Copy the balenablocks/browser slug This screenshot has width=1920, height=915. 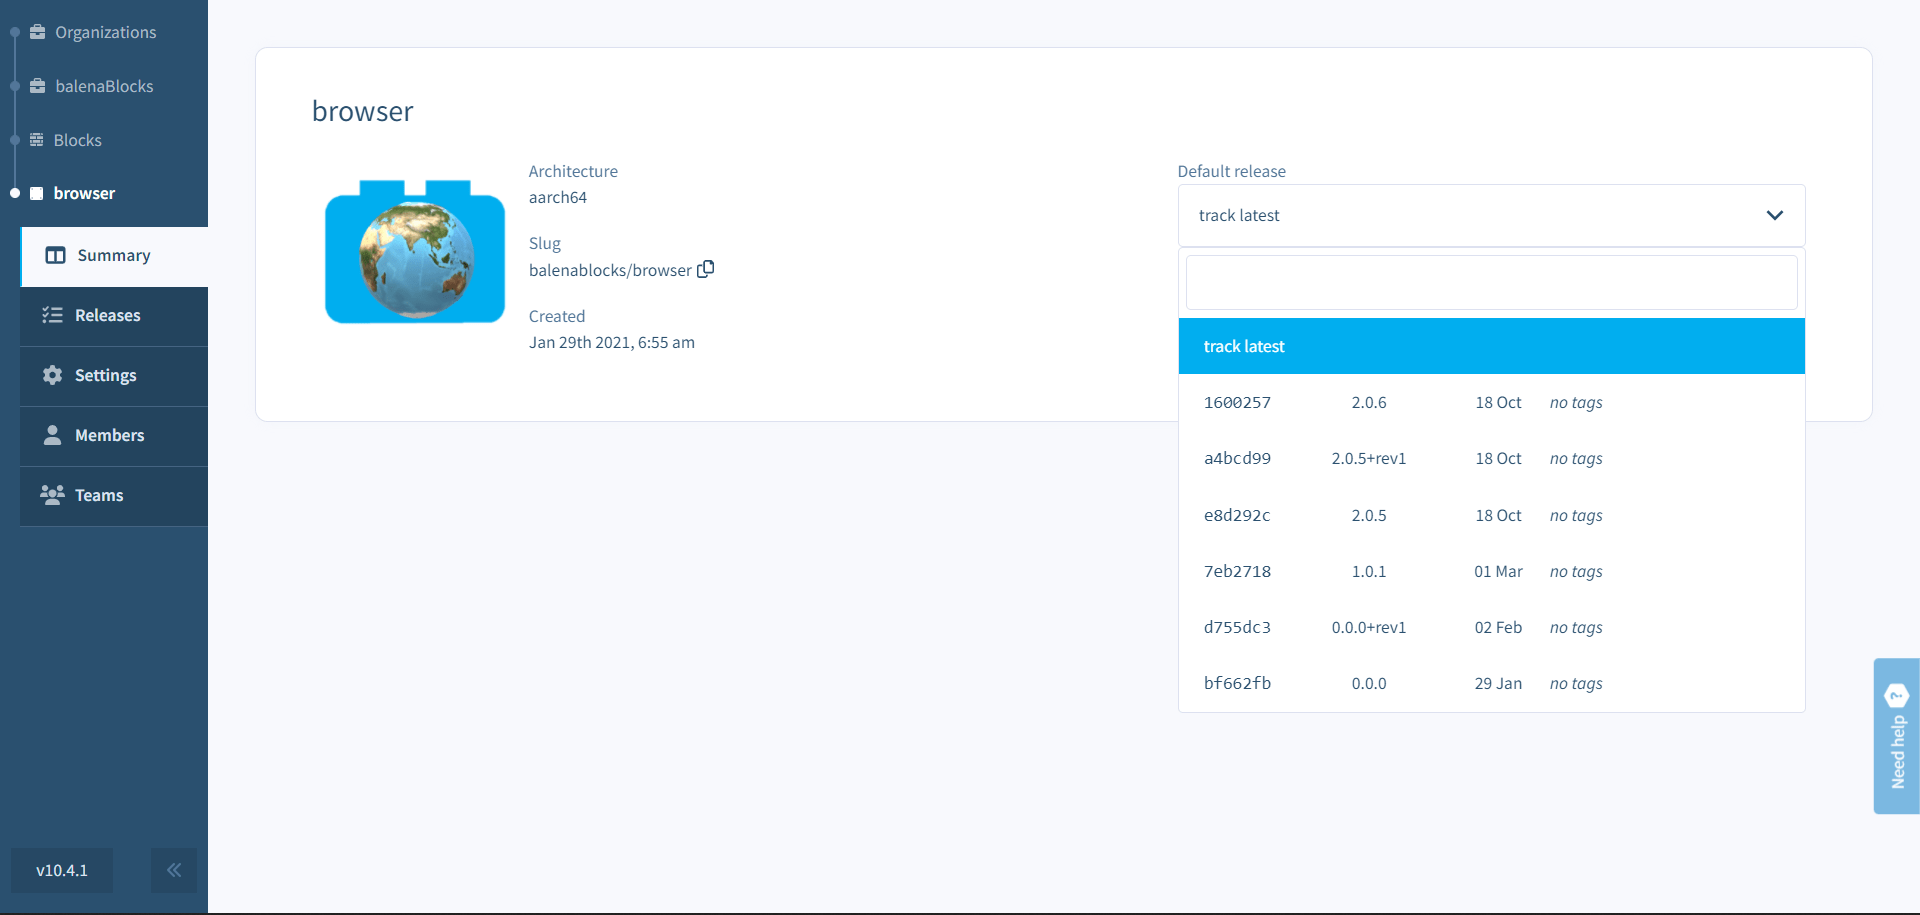[x=706, y=268]
